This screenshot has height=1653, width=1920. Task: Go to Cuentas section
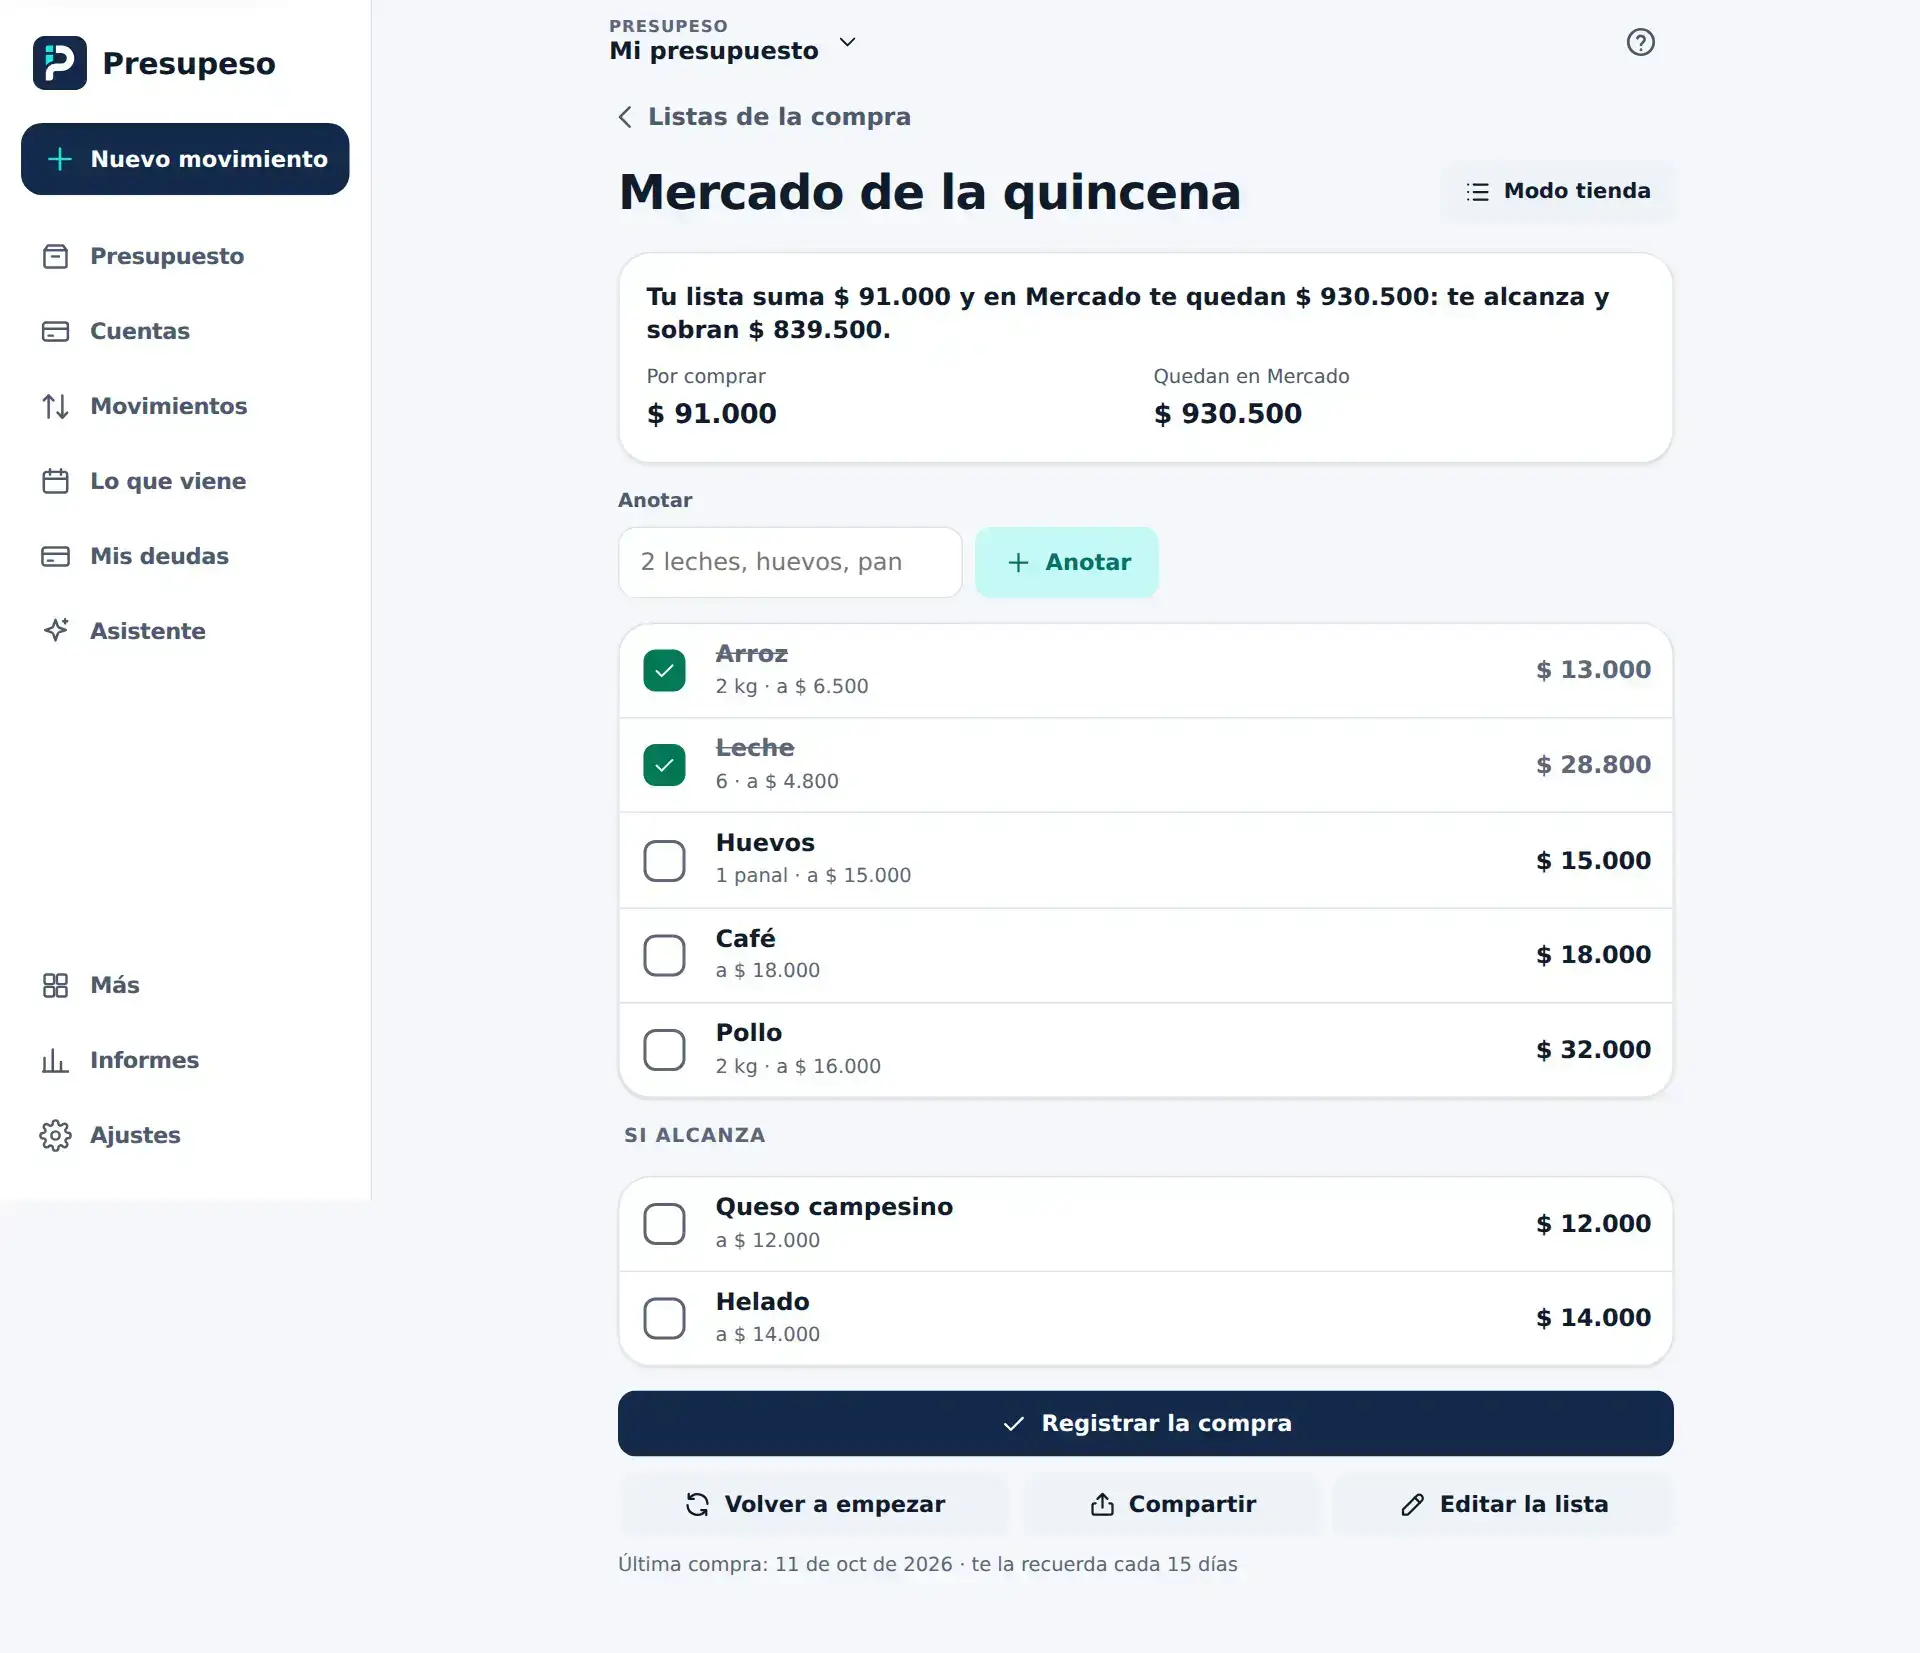[x=185, y=332]
